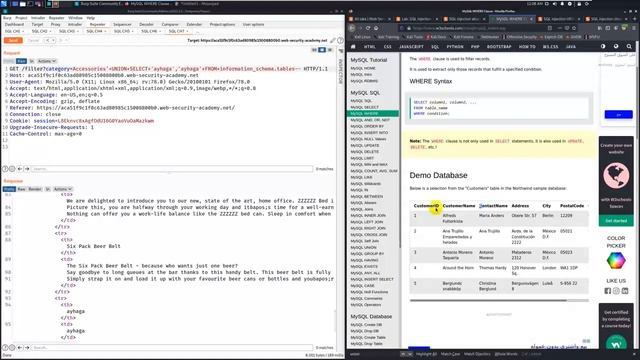Screen dimensions: 640x360
Task: Go to previous request with back arrow
Action: click(47, 40)
